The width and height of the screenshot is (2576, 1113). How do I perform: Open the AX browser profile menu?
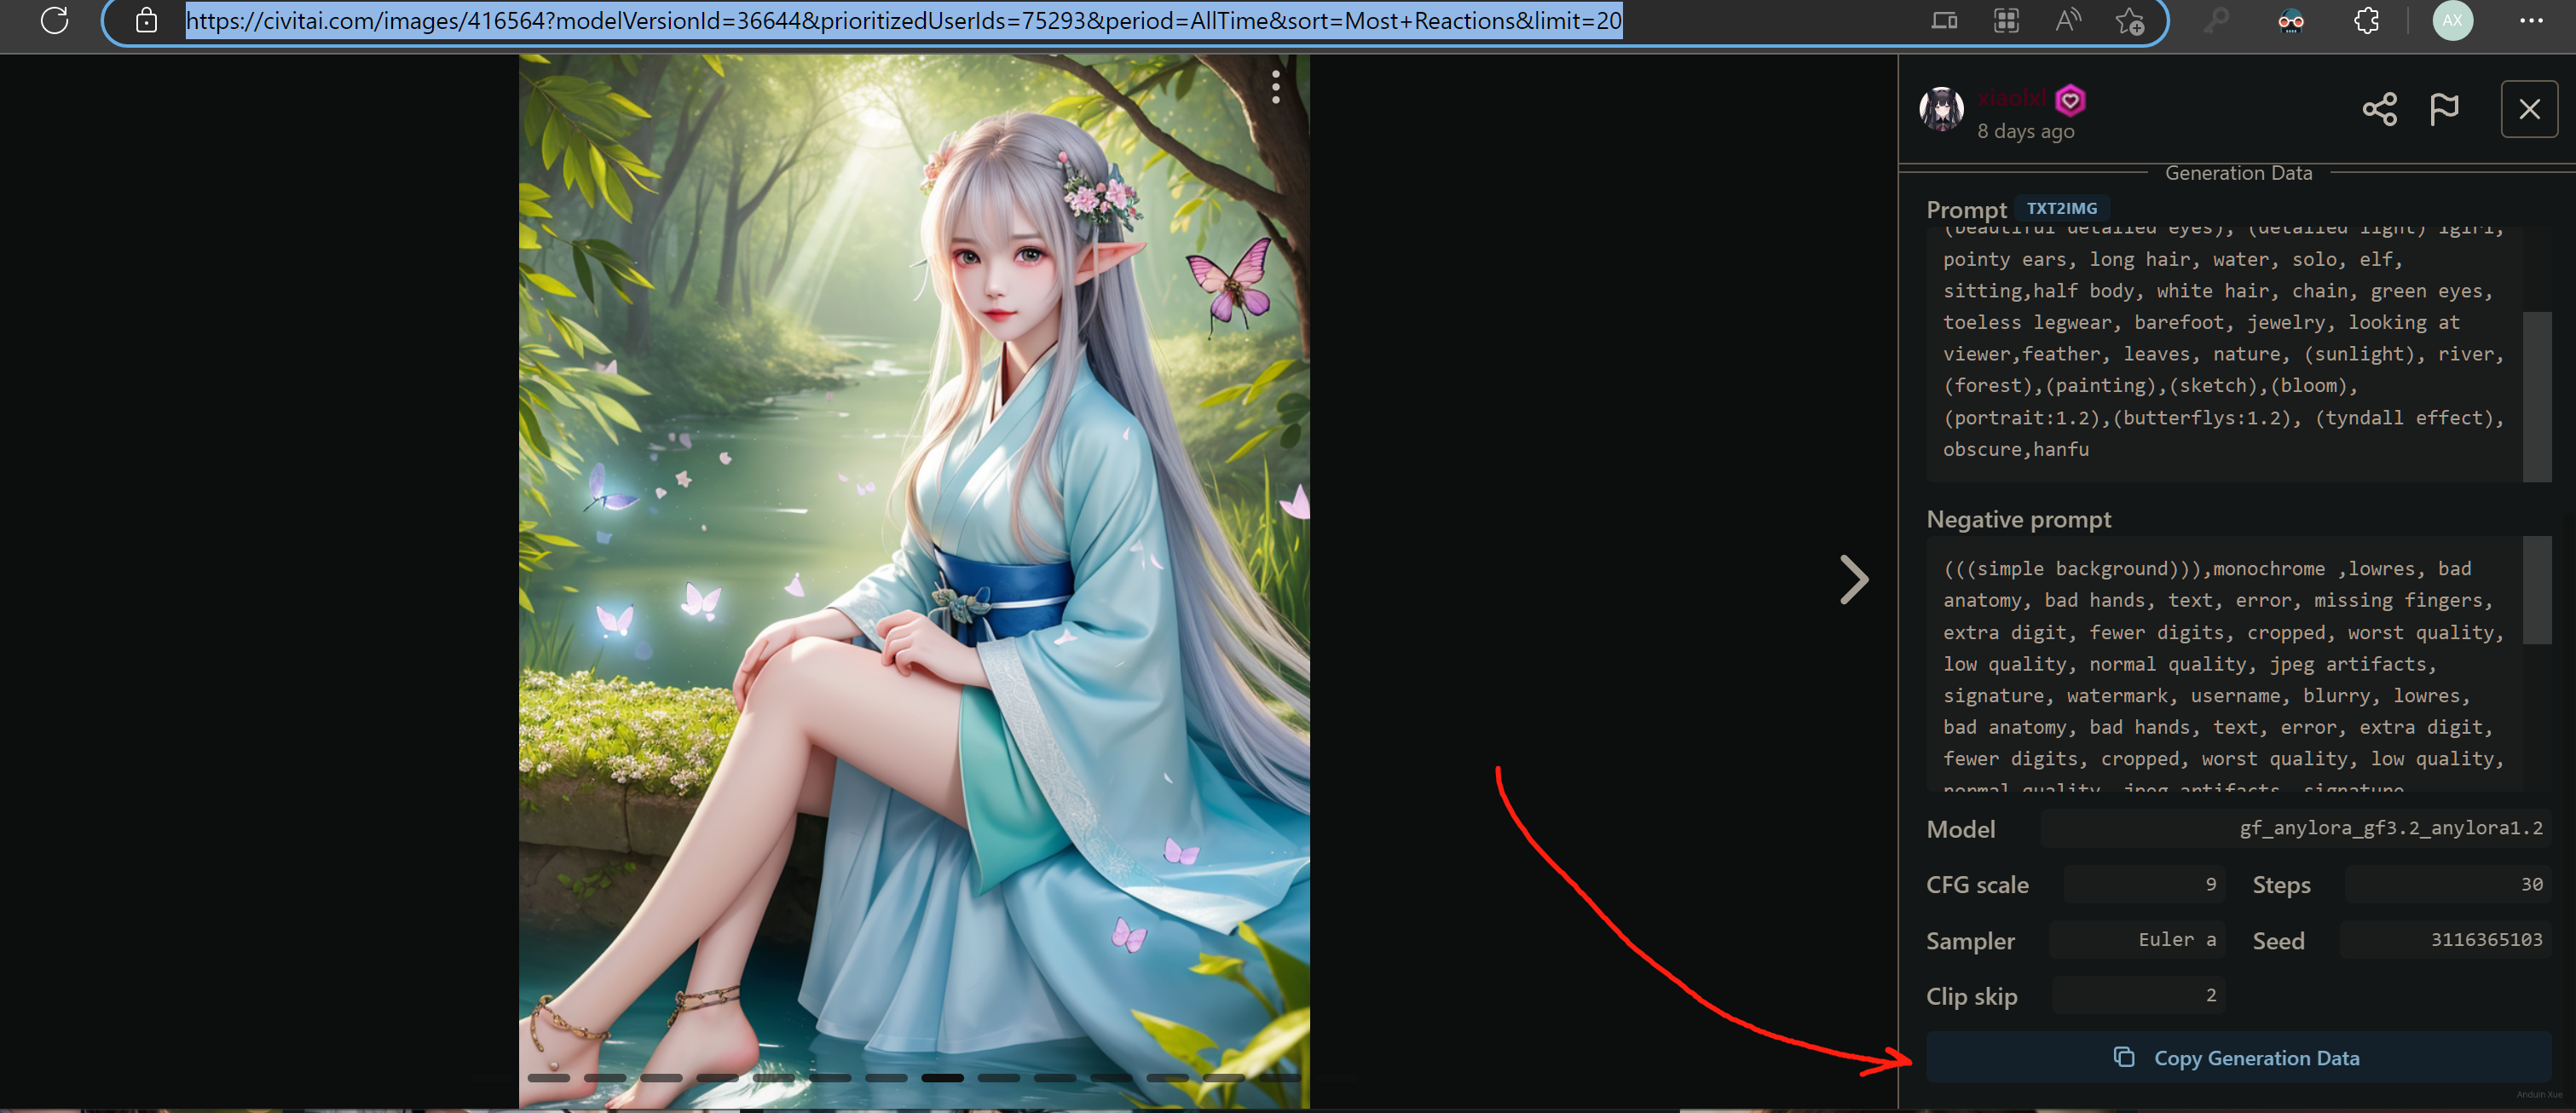click(x=2452, y=20)
